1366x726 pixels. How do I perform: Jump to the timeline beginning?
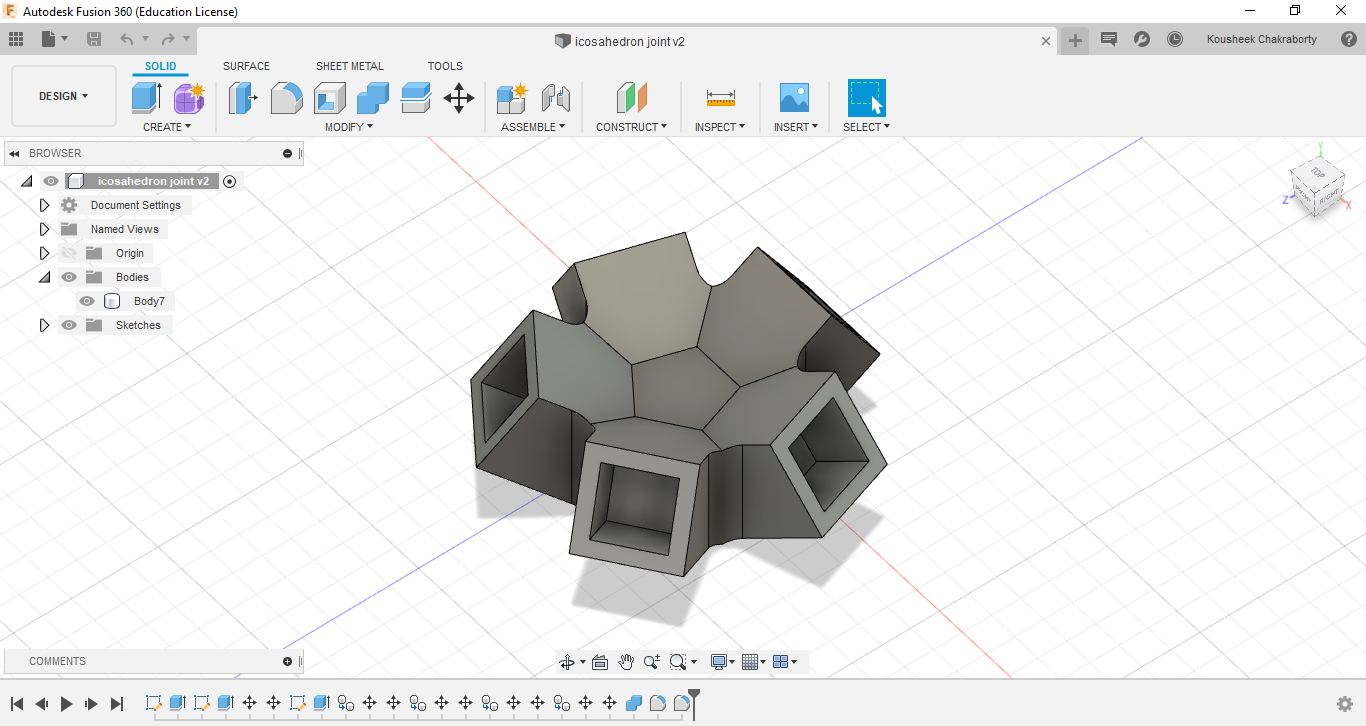17,704
